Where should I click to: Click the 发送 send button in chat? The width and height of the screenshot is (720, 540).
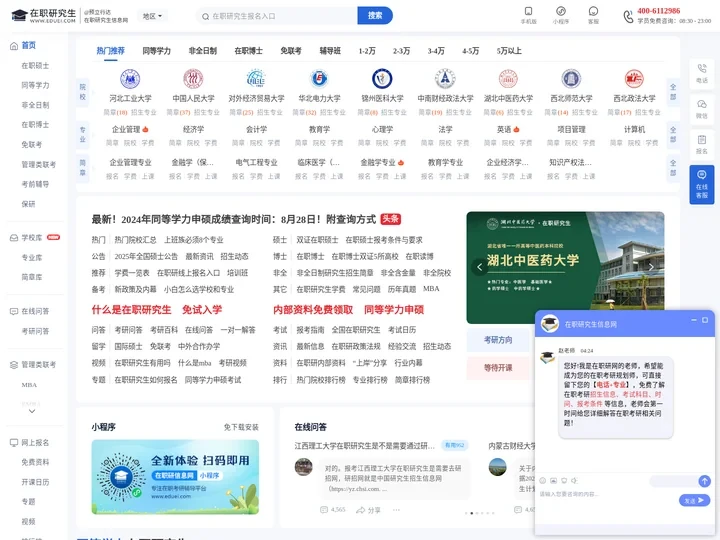pos(694,501)
